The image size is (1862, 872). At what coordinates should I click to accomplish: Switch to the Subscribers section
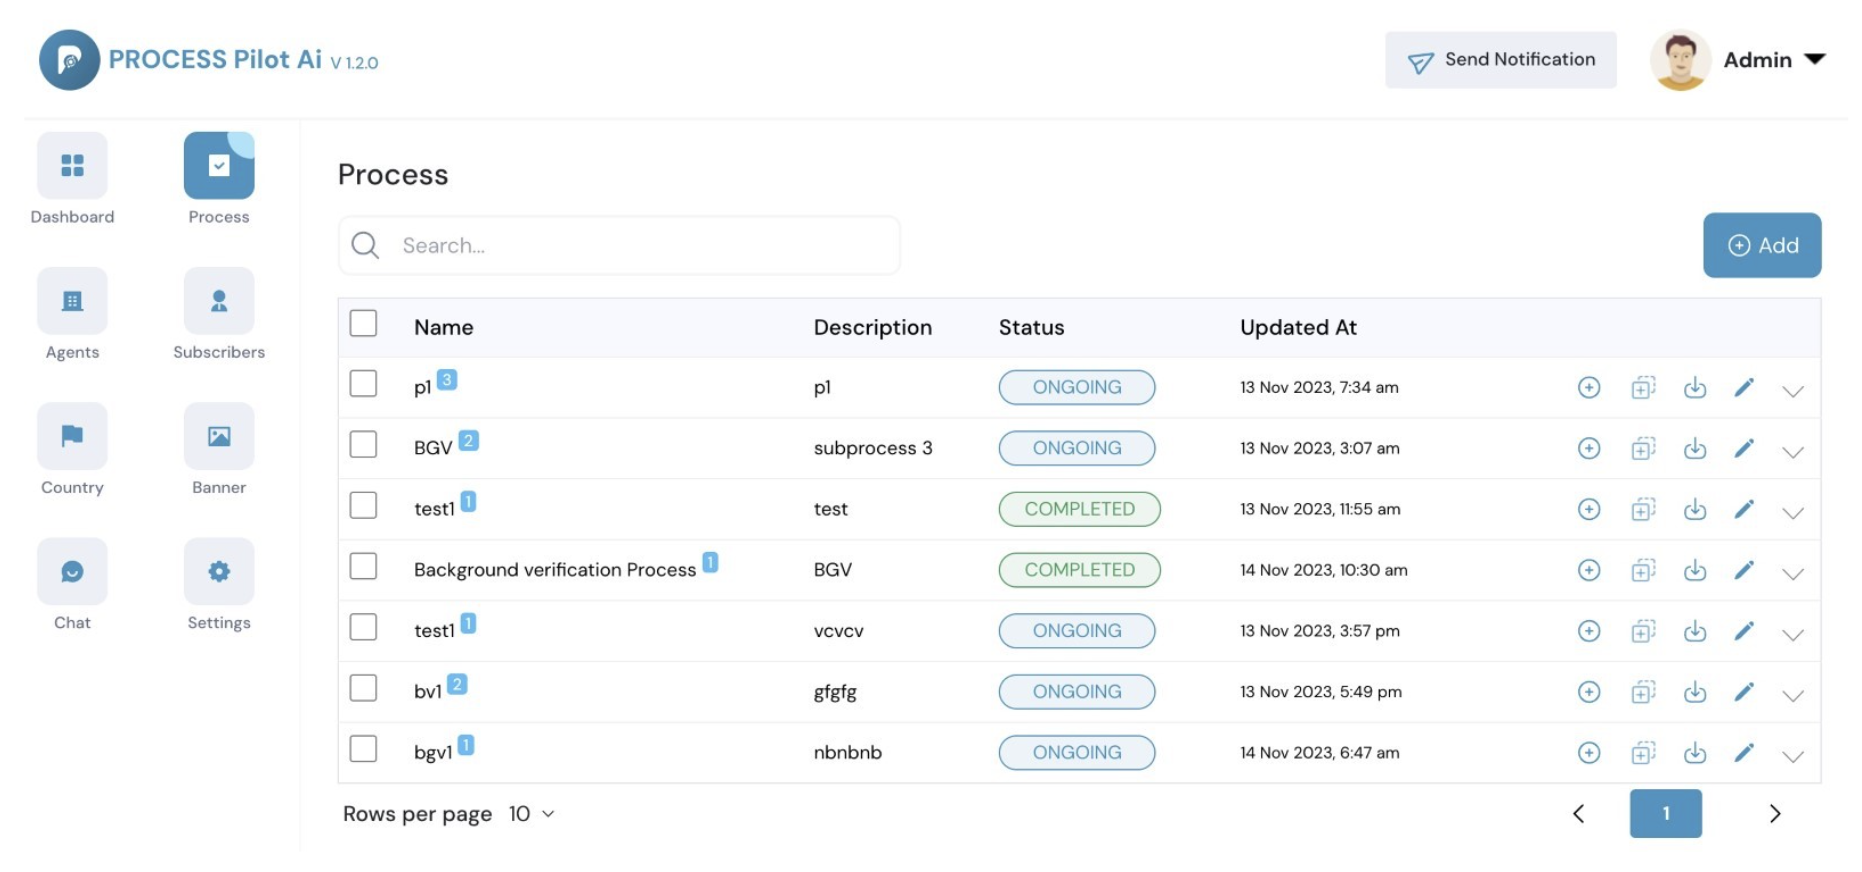coord(219,301)
